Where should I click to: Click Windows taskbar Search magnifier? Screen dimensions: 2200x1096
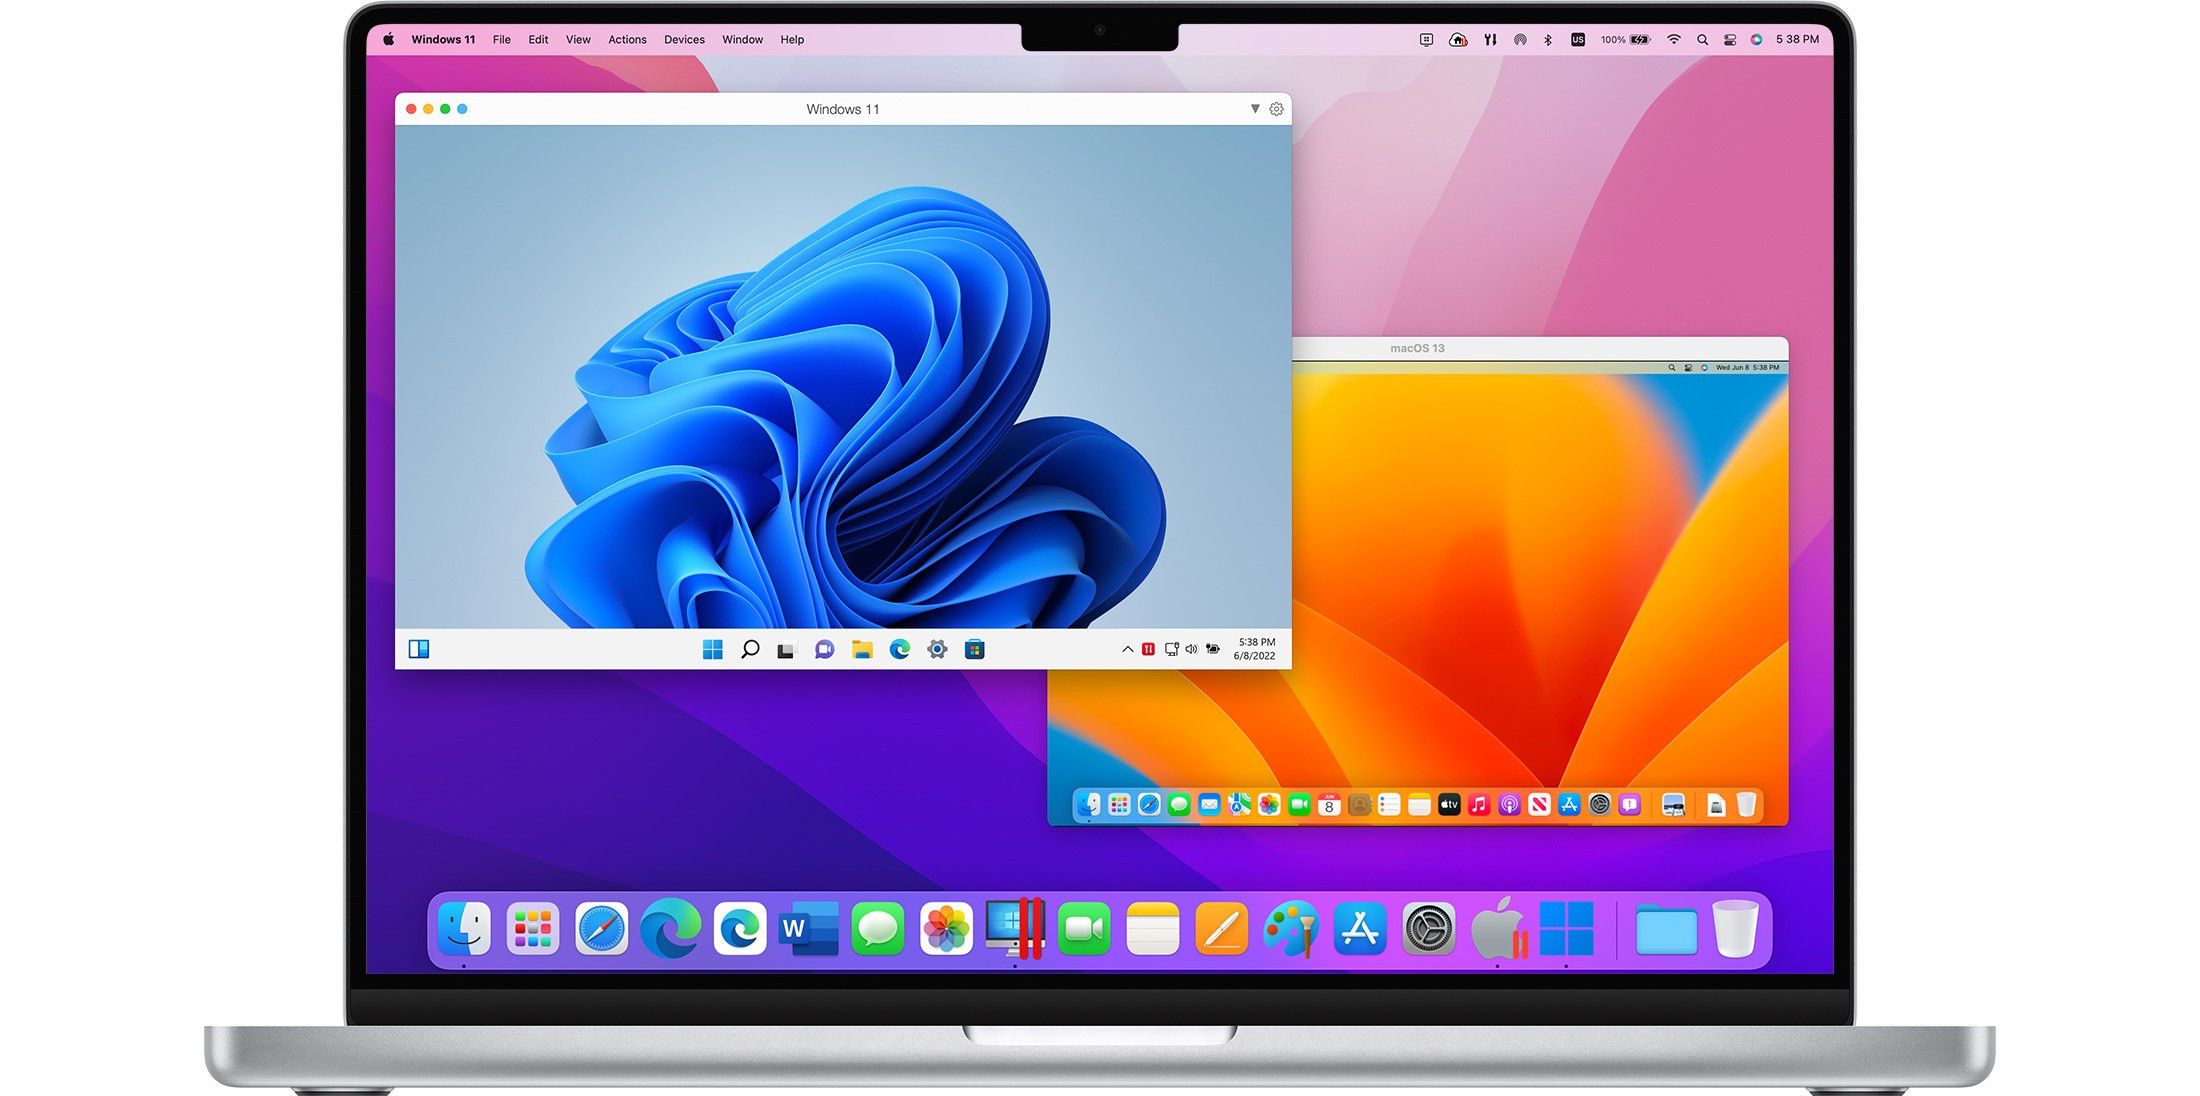click(749, 650)
